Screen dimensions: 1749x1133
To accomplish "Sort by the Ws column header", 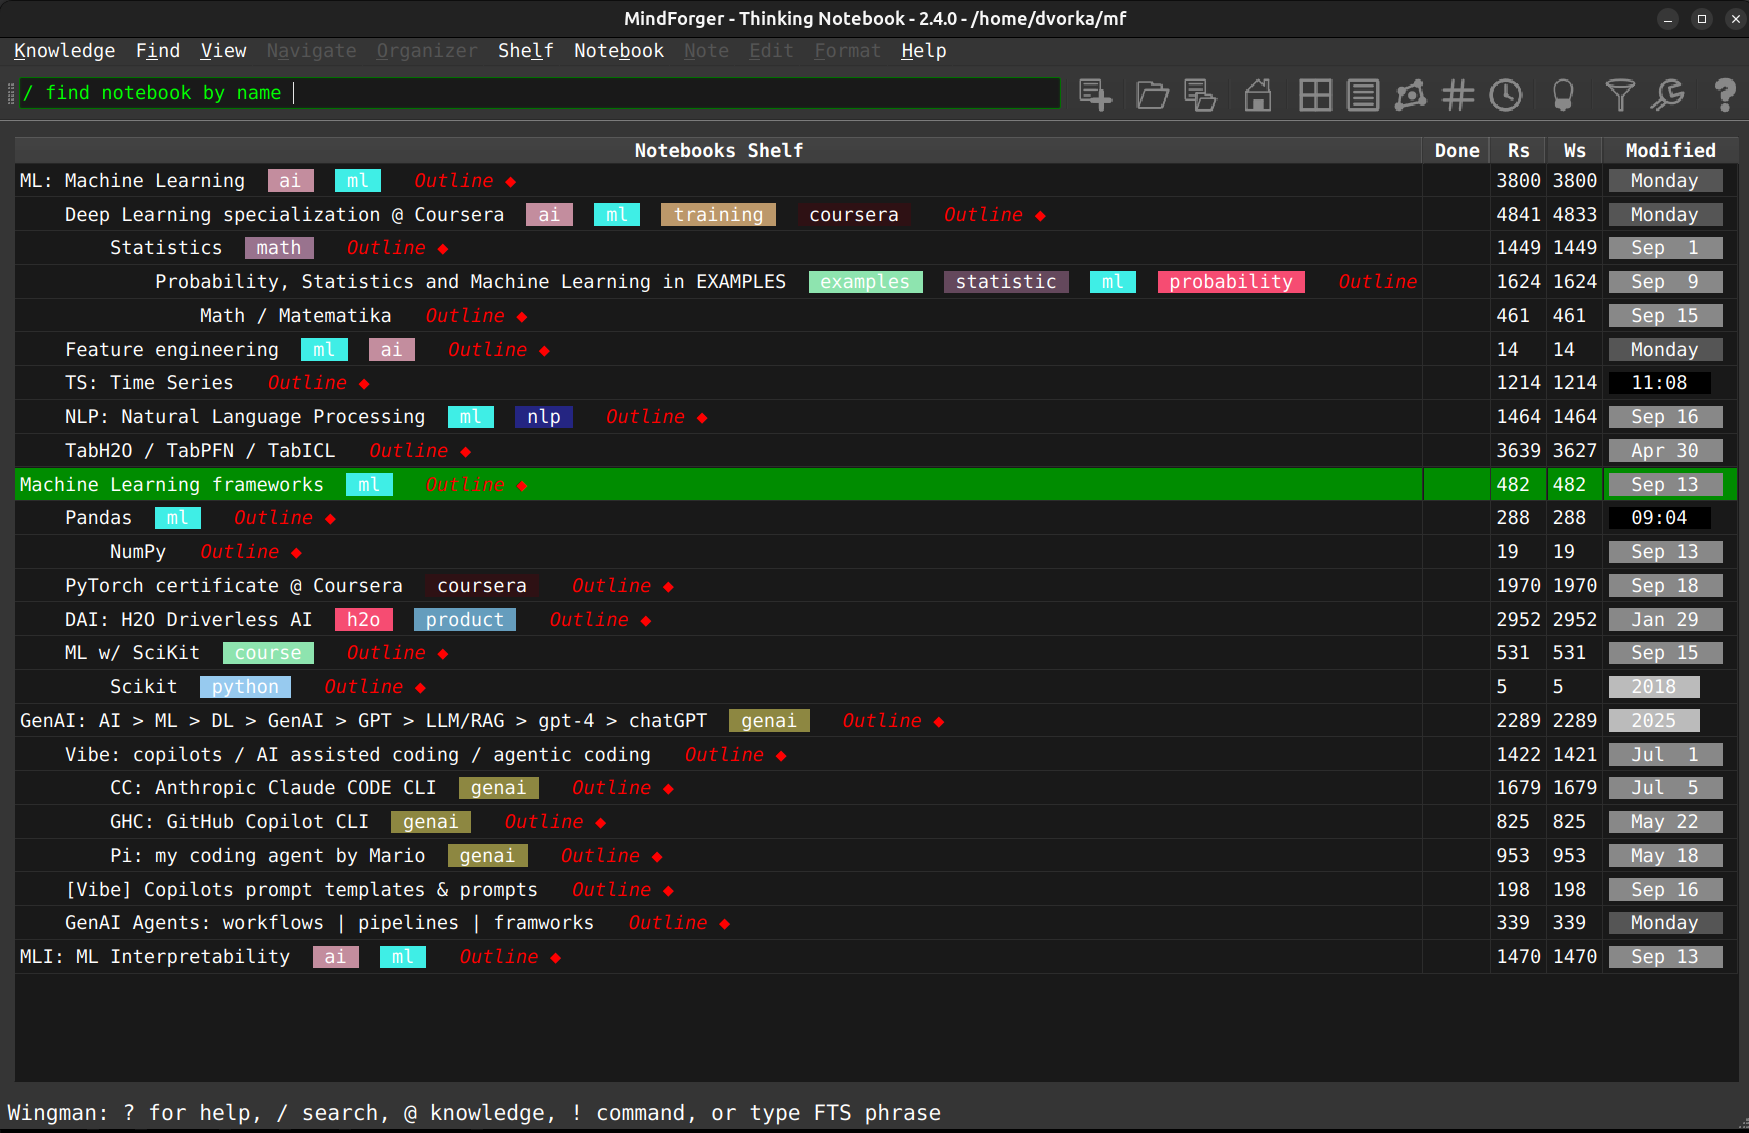I will (1575, 150).
